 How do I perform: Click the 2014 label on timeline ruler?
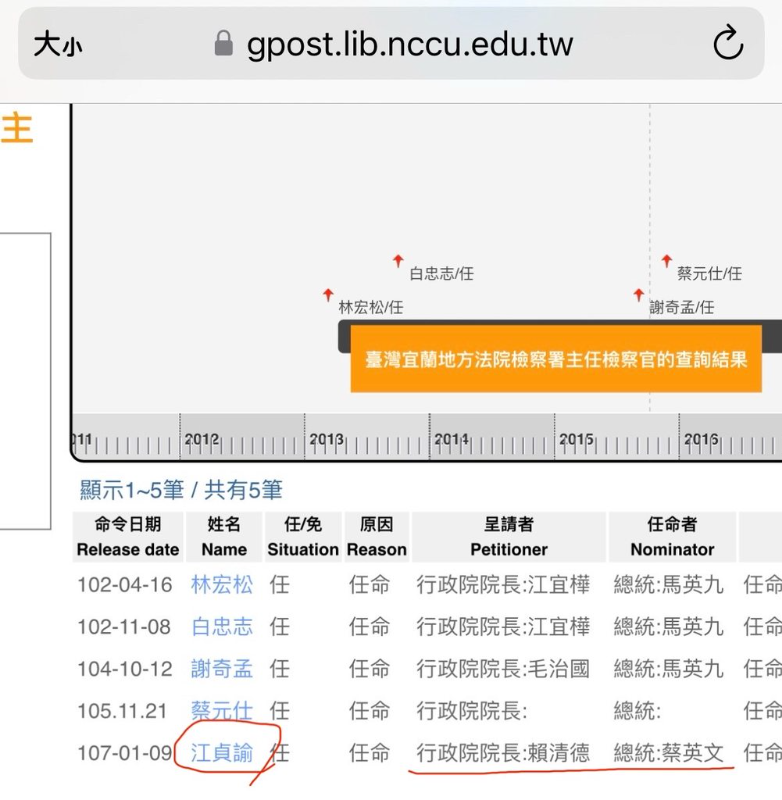[x=451, y=439]
